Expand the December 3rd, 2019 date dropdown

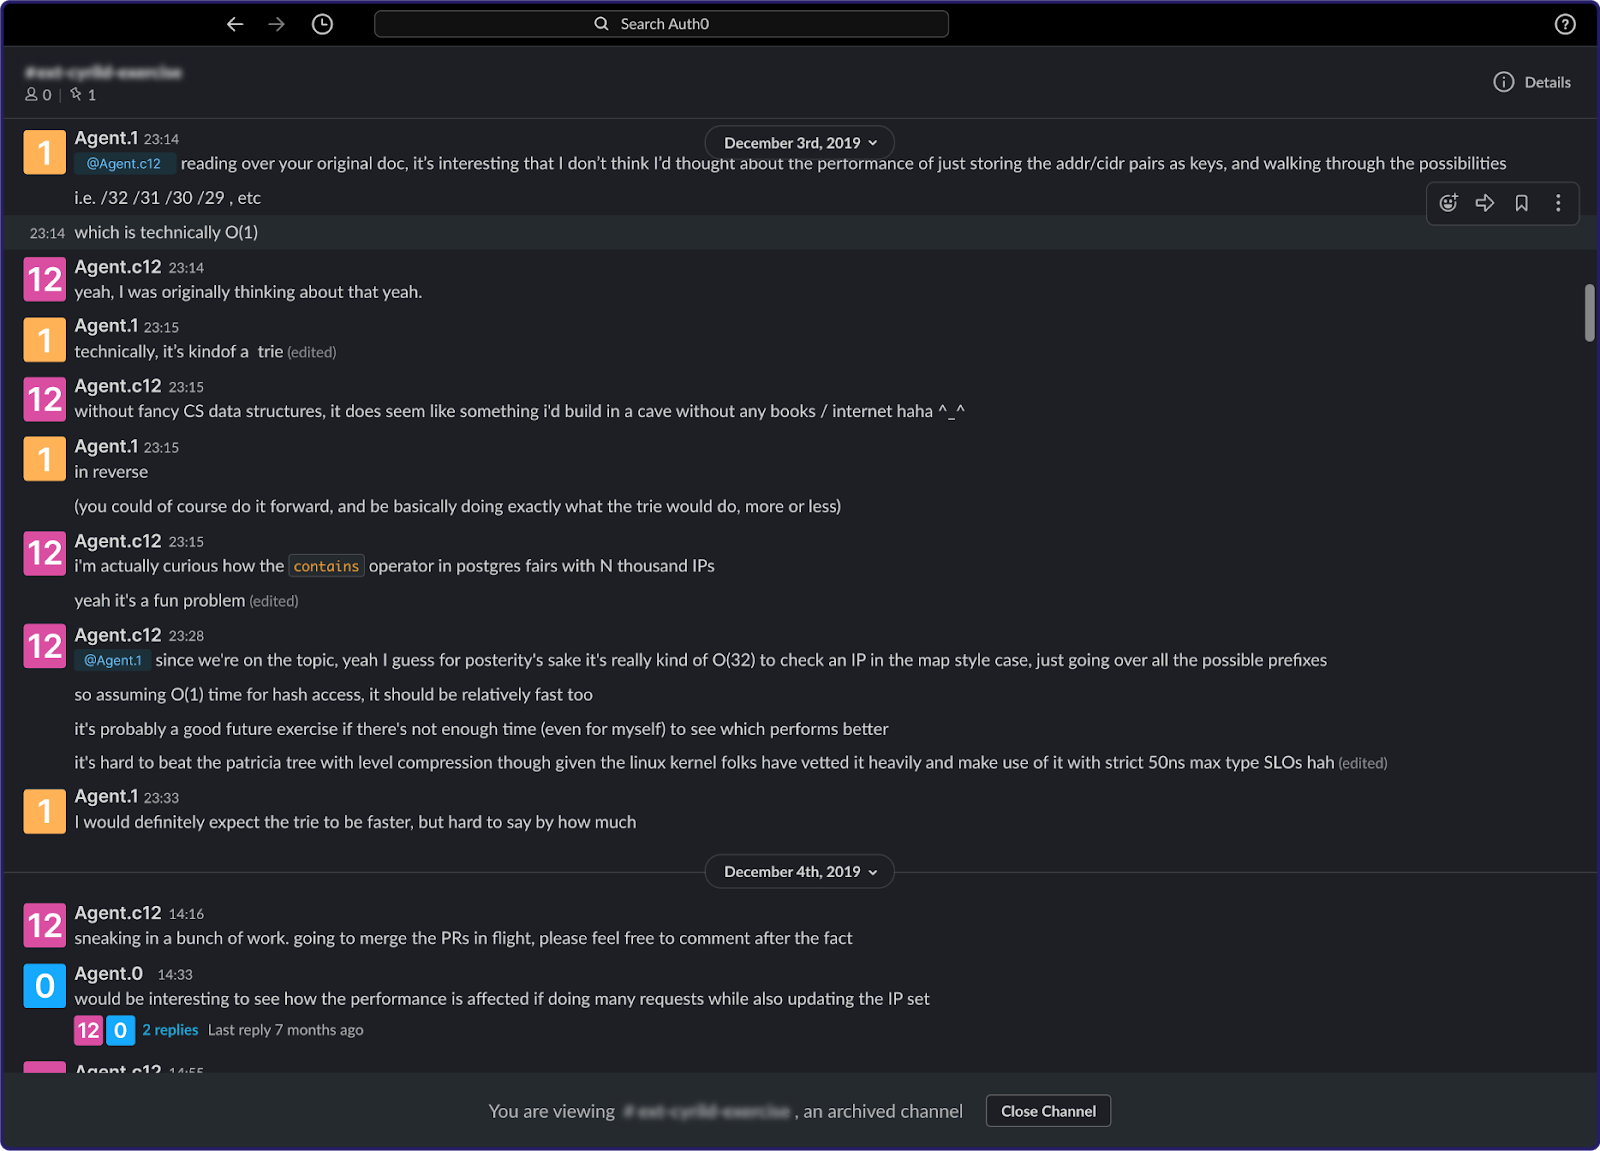click(799, 143)
